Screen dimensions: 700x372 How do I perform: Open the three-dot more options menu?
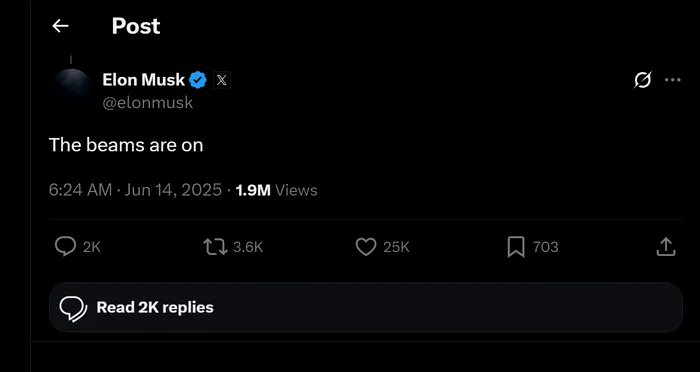pos(672,80)
